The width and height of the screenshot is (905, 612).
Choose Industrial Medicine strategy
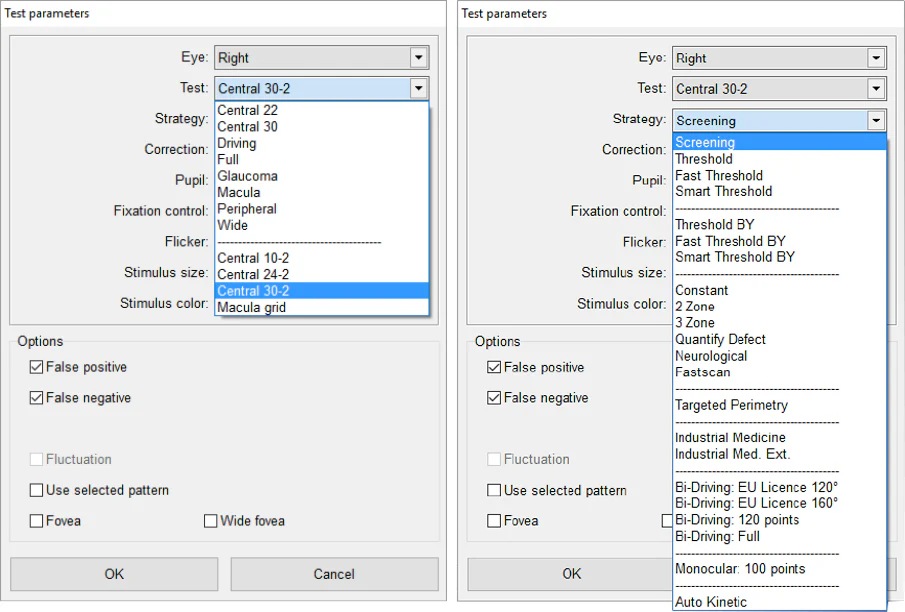[x=779, y=438]
